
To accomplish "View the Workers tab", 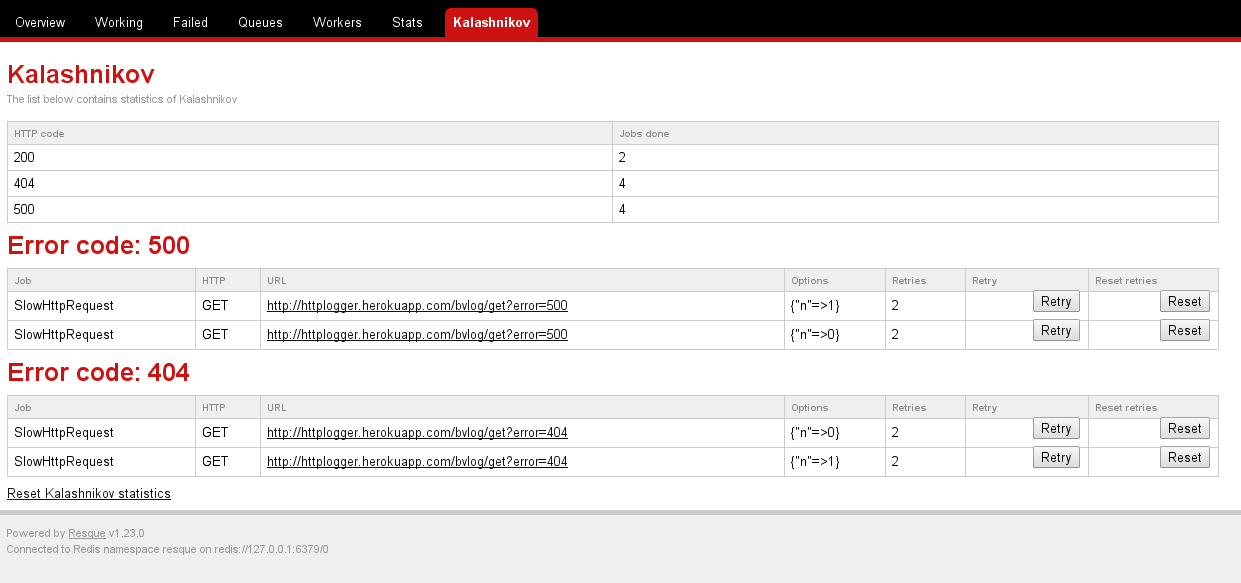I will 337,22.
